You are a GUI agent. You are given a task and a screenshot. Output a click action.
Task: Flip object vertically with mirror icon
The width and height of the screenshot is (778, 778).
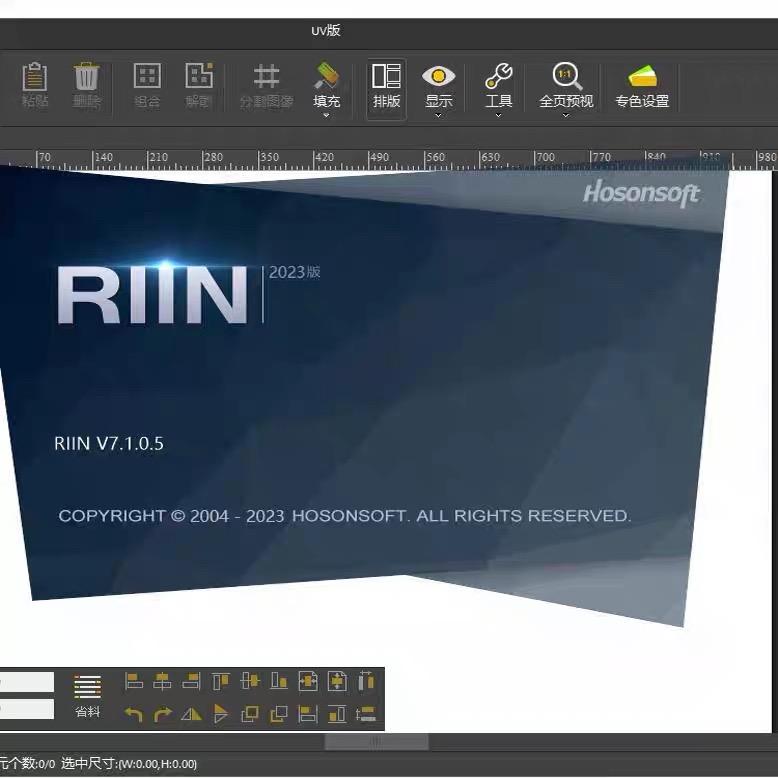tap(220, 714)
